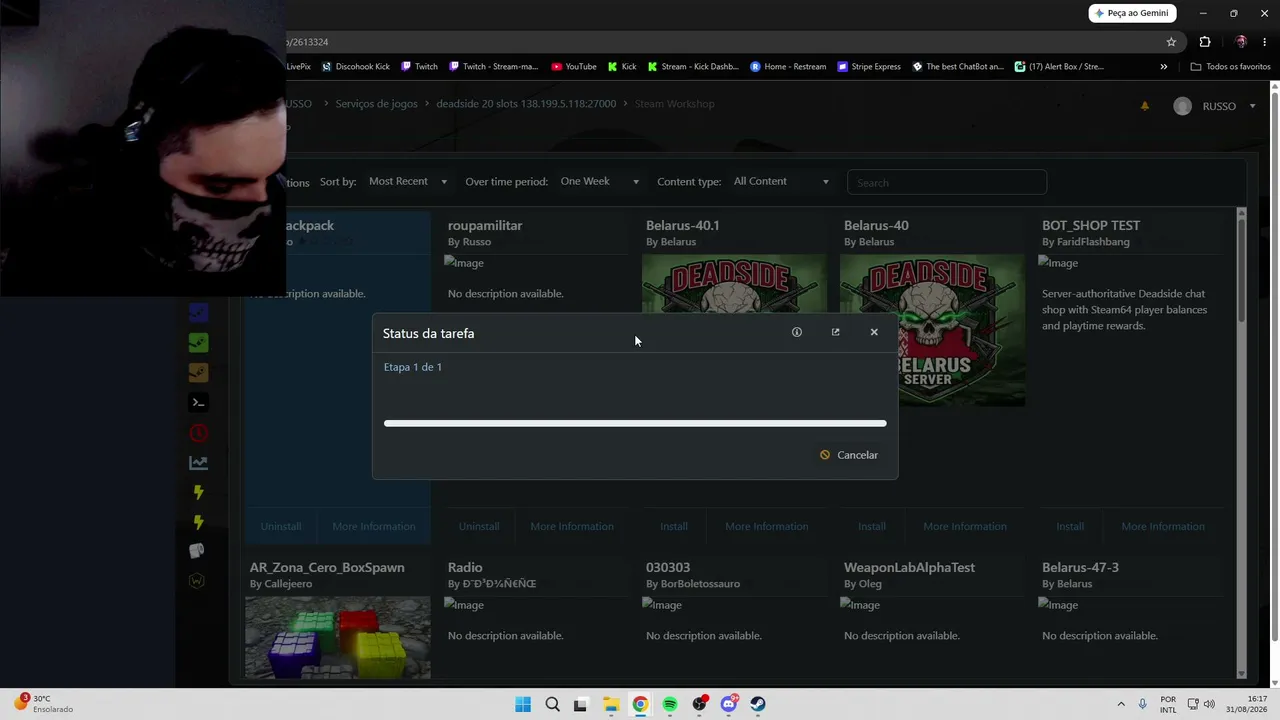Pop out the Status da tarefa dialog
Viewport: 1280px width, 720px height.
click(836, 332)
